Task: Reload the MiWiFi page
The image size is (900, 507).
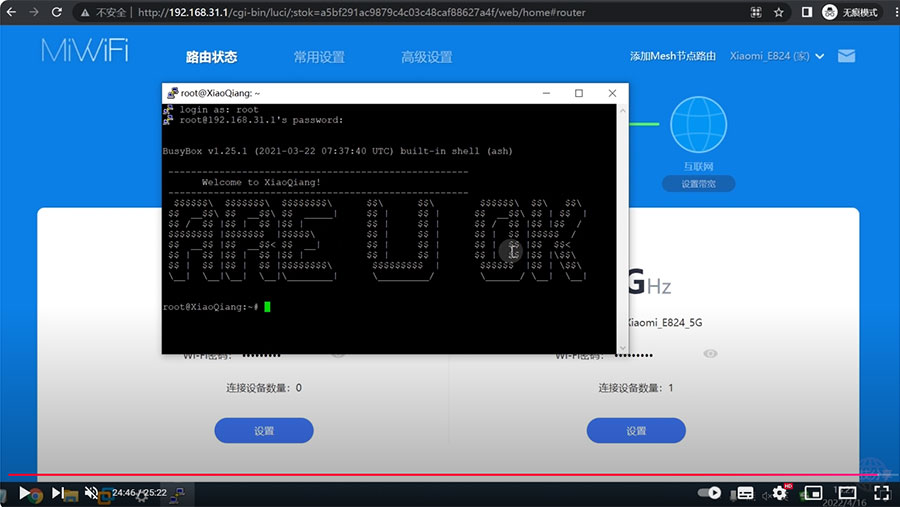Action: 56,12
